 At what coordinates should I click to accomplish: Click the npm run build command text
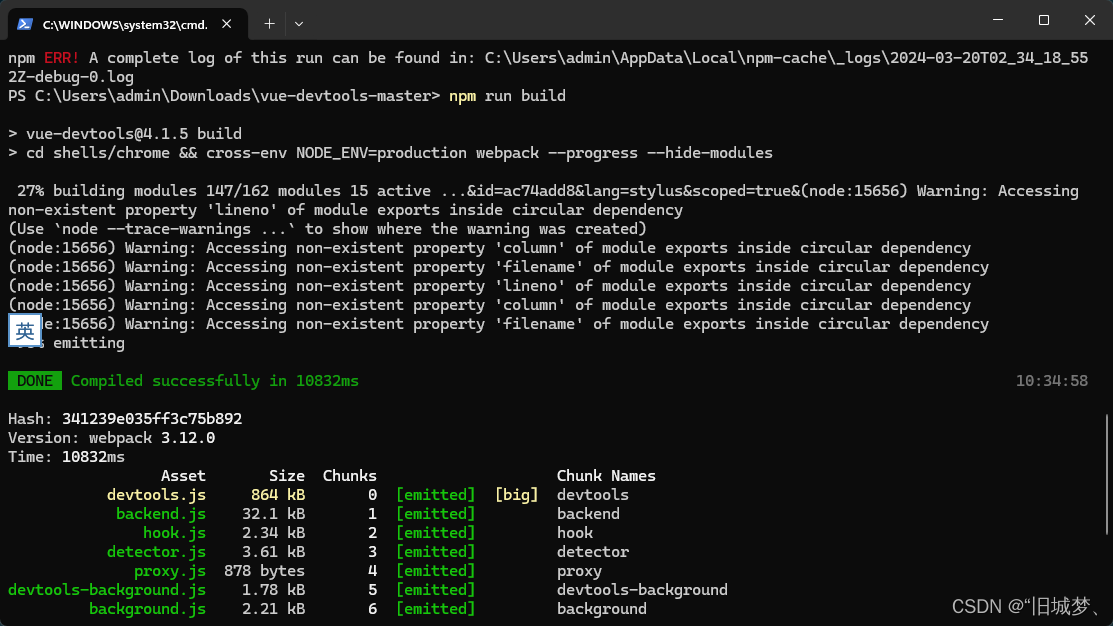(x=508, y=96)
